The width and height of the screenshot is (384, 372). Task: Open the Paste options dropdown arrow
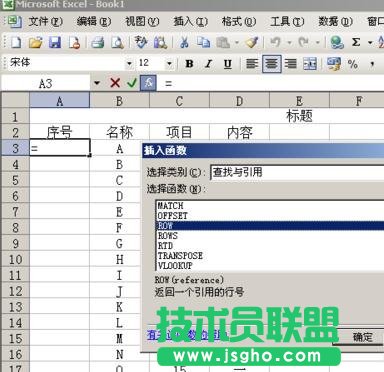pos(237,43)
